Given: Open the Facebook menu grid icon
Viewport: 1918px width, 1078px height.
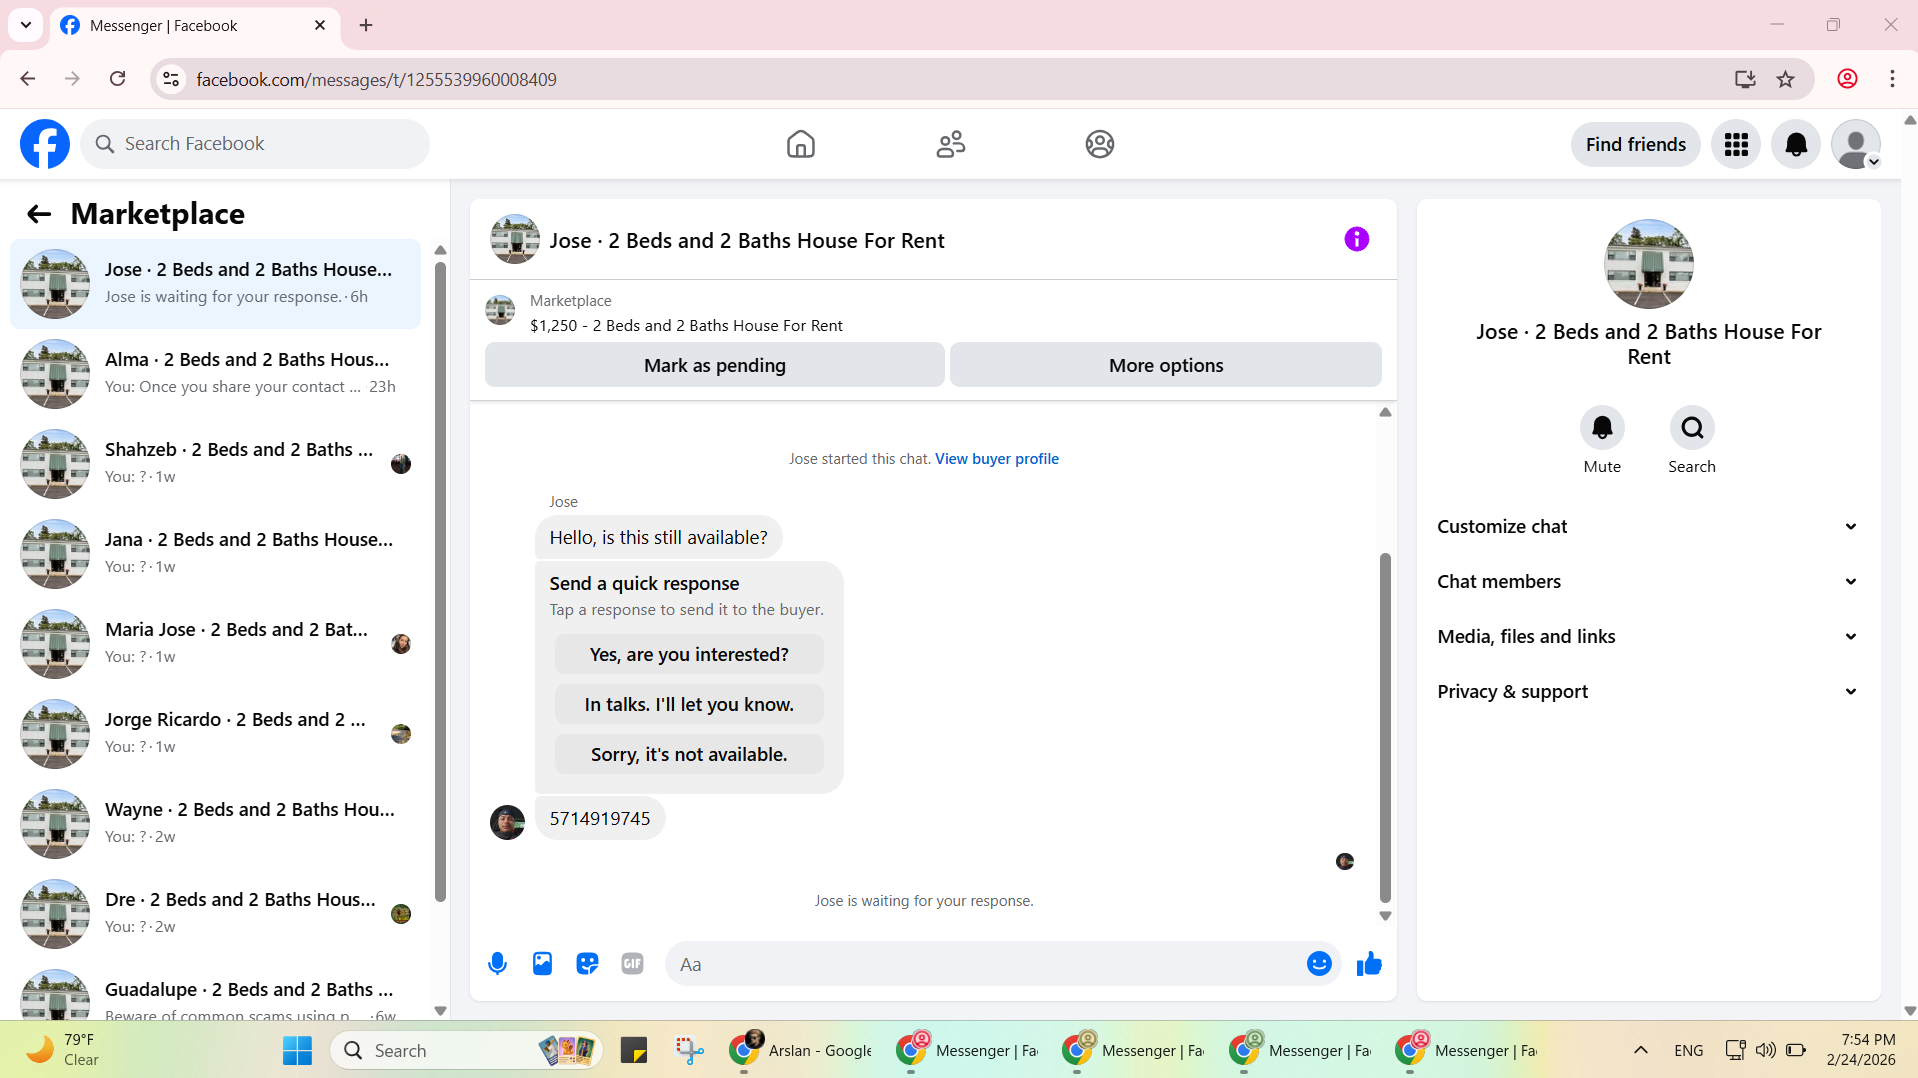Looking at the screenshot, I should 1736,145.
